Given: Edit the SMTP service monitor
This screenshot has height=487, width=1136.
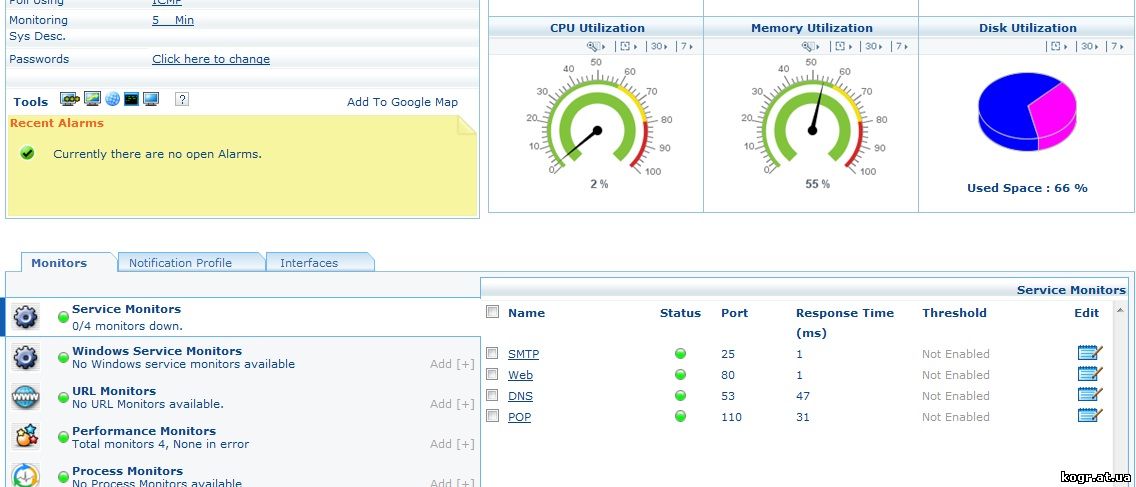Looking at the screenshot, I should coord(1090,353).
